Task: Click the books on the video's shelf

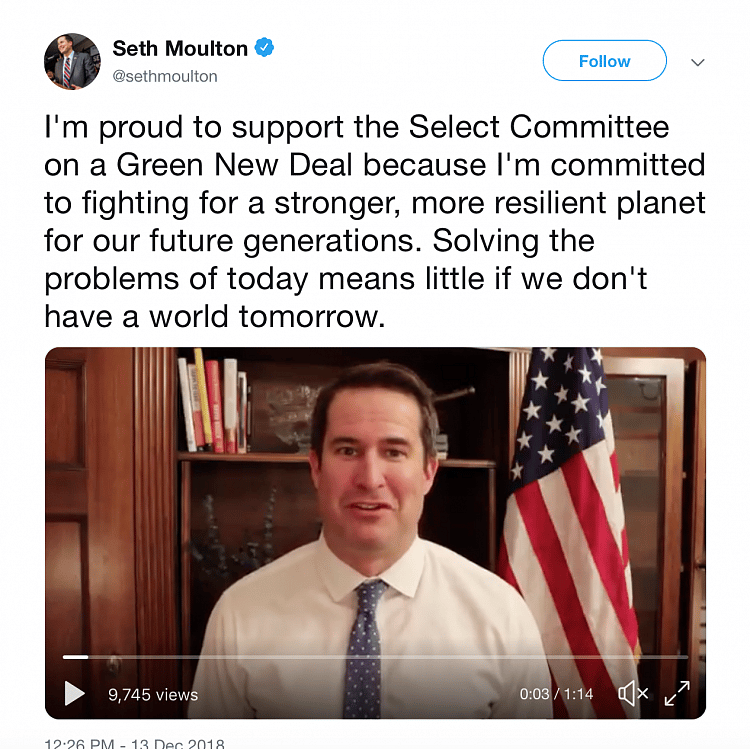Action: [212, 403]
